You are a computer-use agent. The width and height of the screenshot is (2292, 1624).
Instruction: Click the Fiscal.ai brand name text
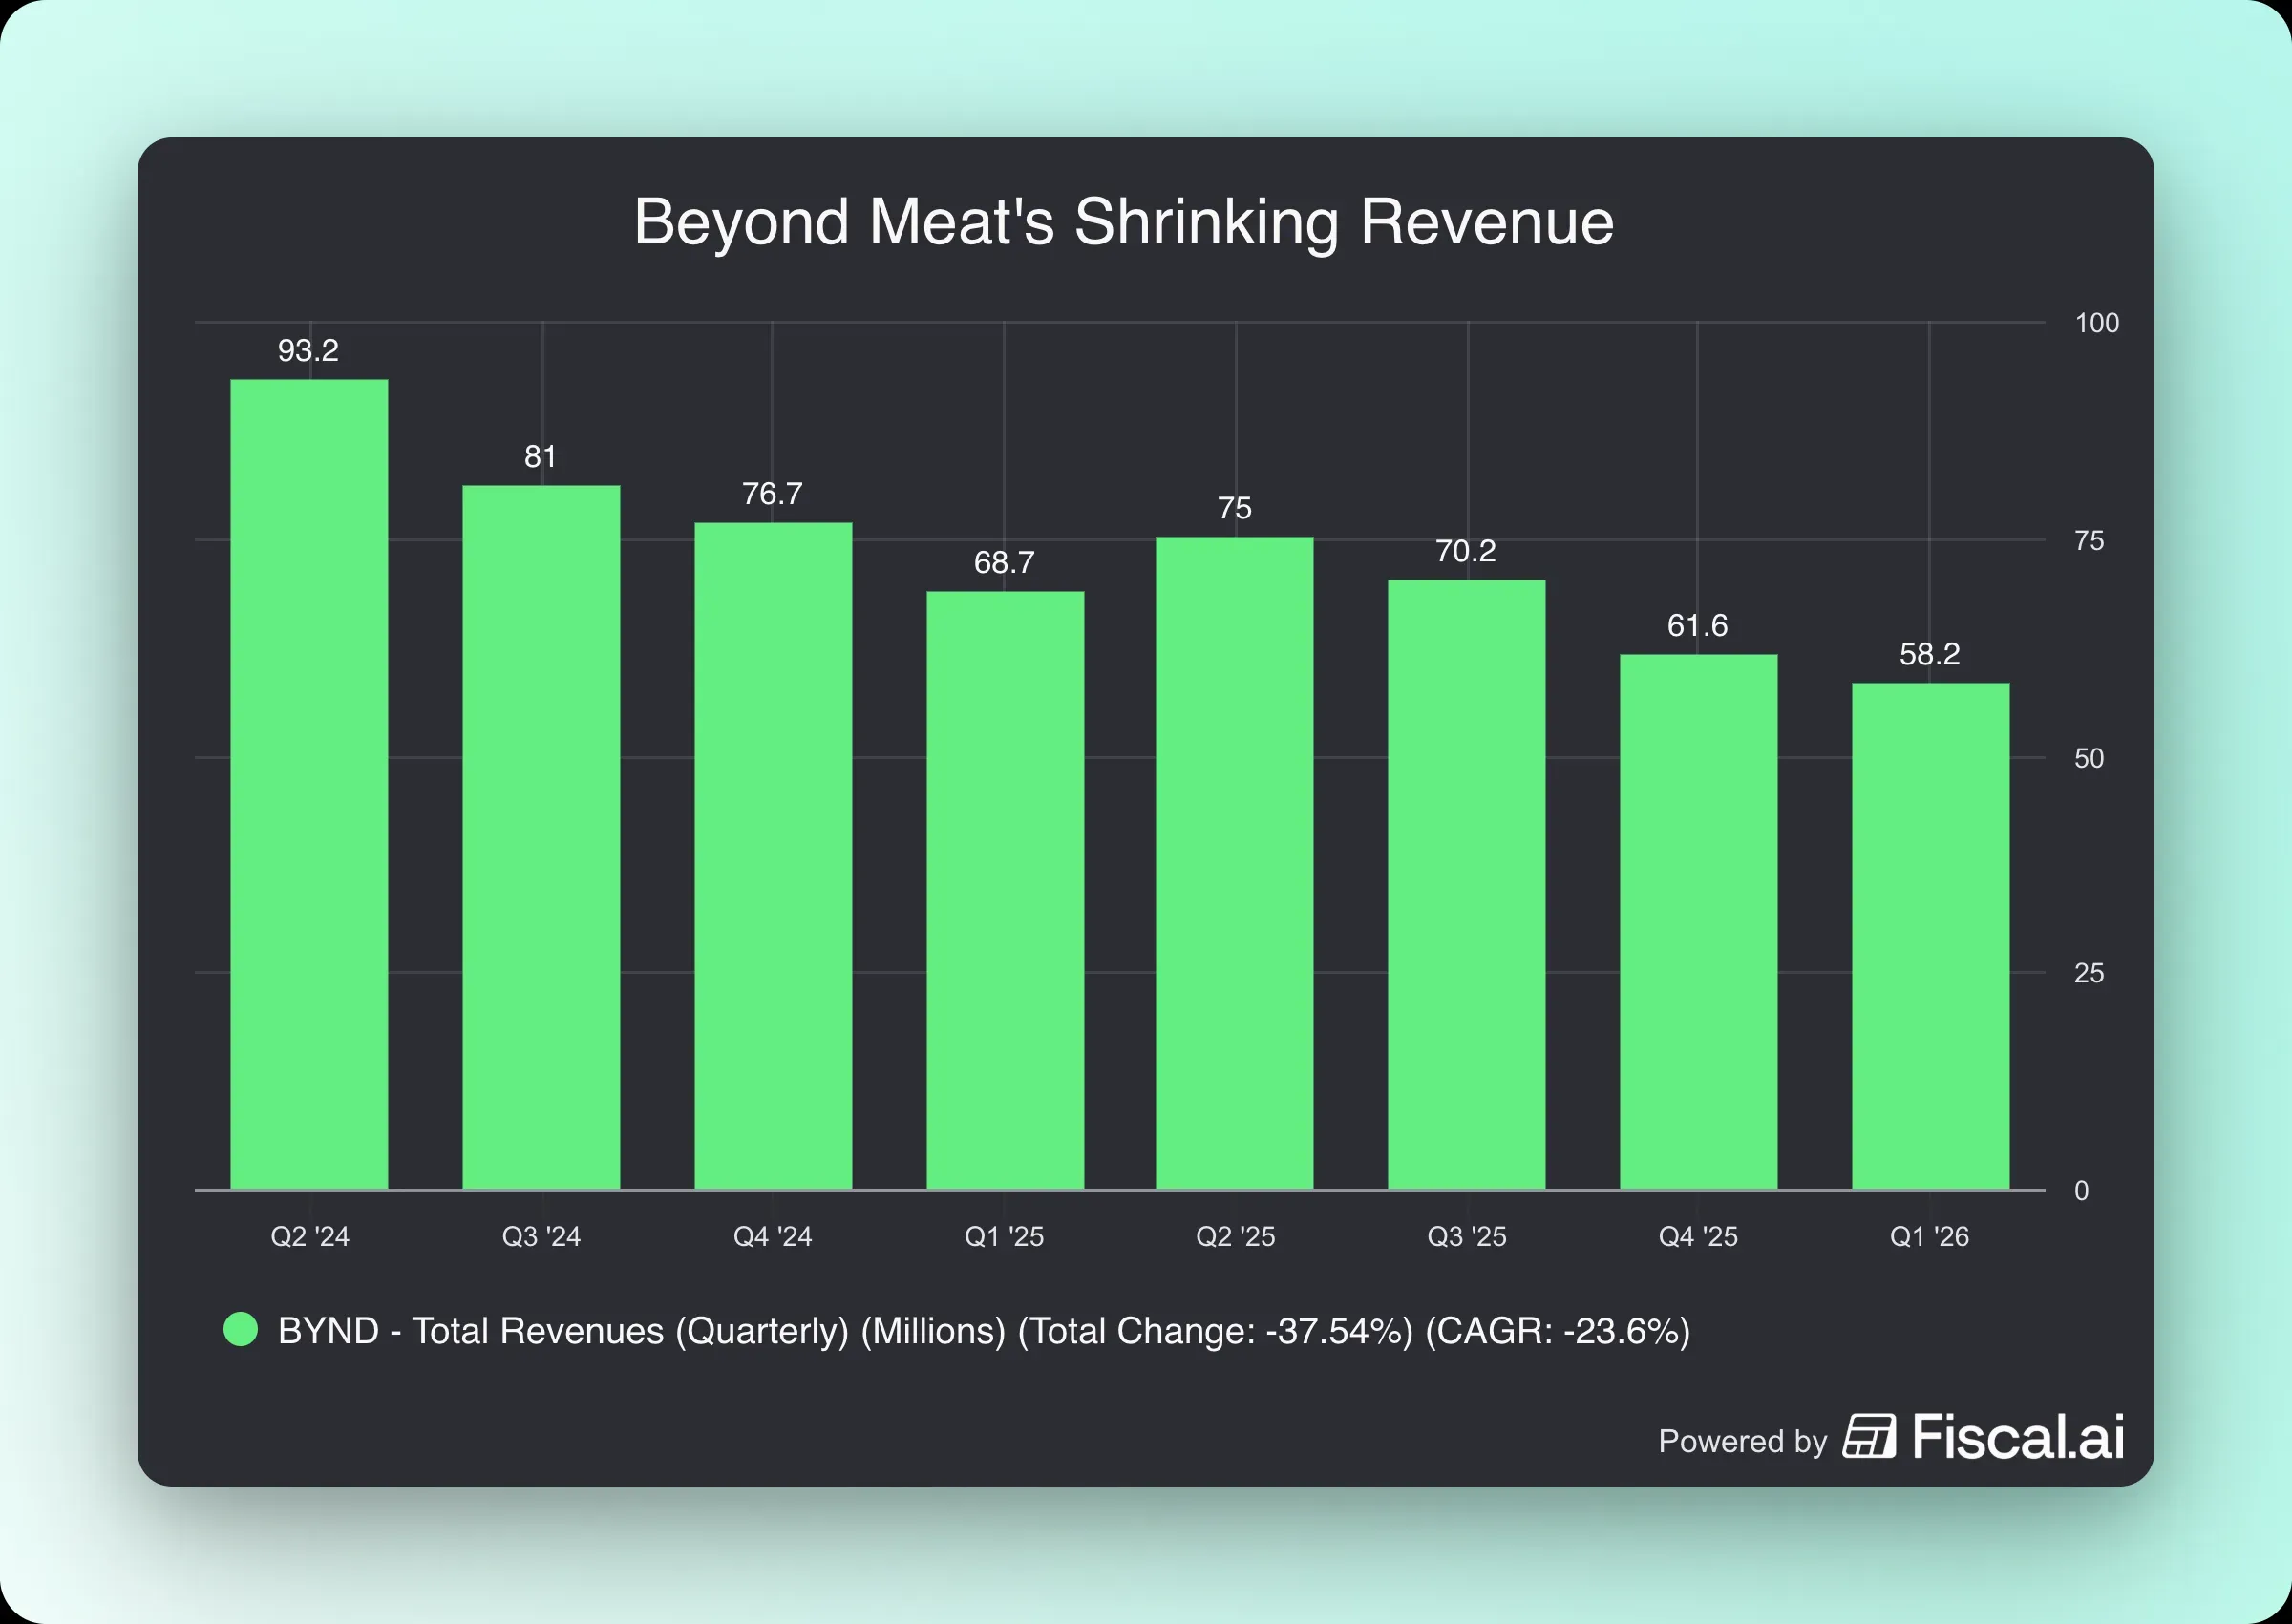pos(2018,1437)
